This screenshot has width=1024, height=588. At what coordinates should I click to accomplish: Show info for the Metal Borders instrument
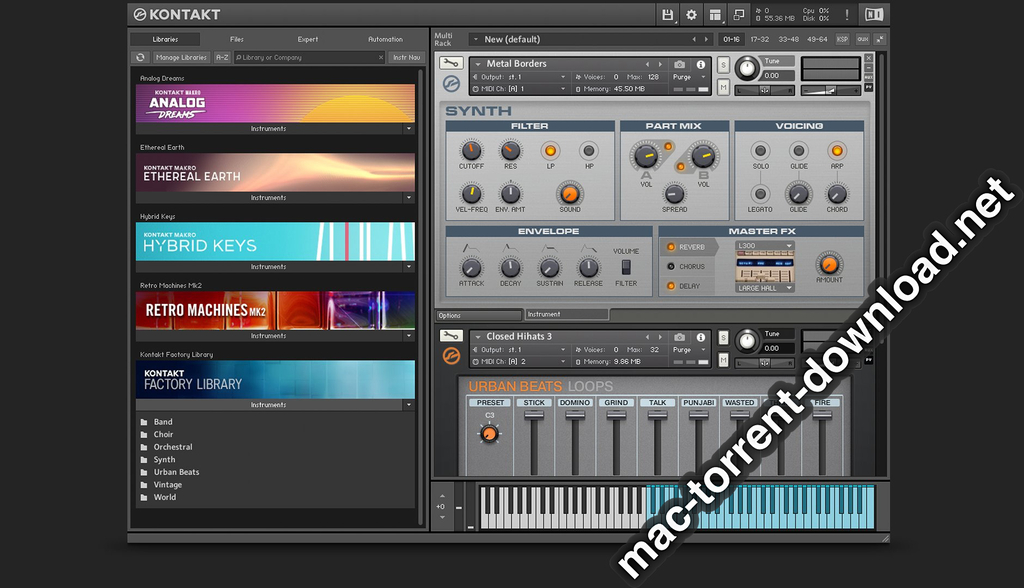coord(700,64)
